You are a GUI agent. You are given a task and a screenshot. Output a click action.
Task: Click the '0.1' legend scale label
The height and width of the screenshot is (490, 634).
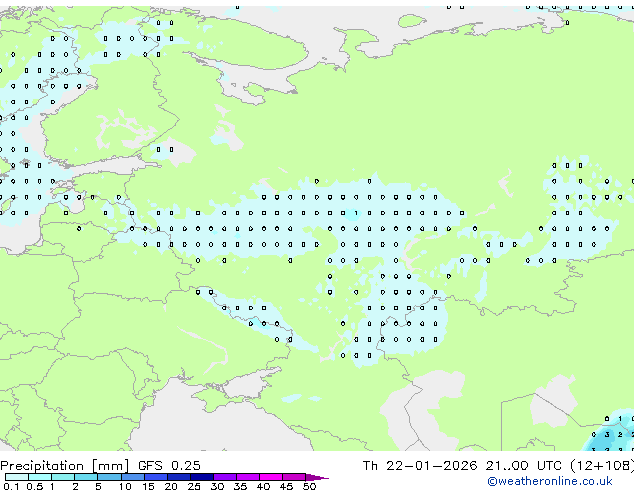[x=11, y=486]
